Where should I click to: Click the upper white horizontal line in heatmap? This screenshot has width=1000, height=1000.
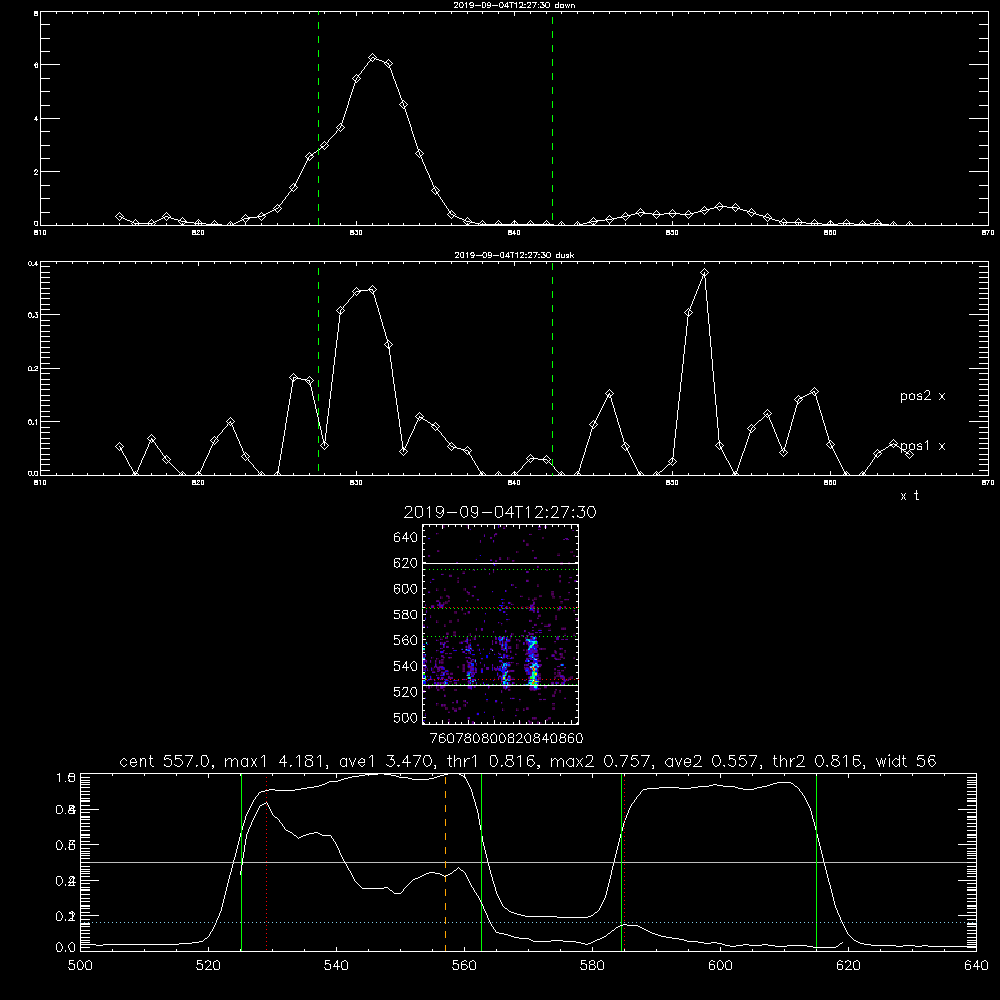[x=500, y=563]
